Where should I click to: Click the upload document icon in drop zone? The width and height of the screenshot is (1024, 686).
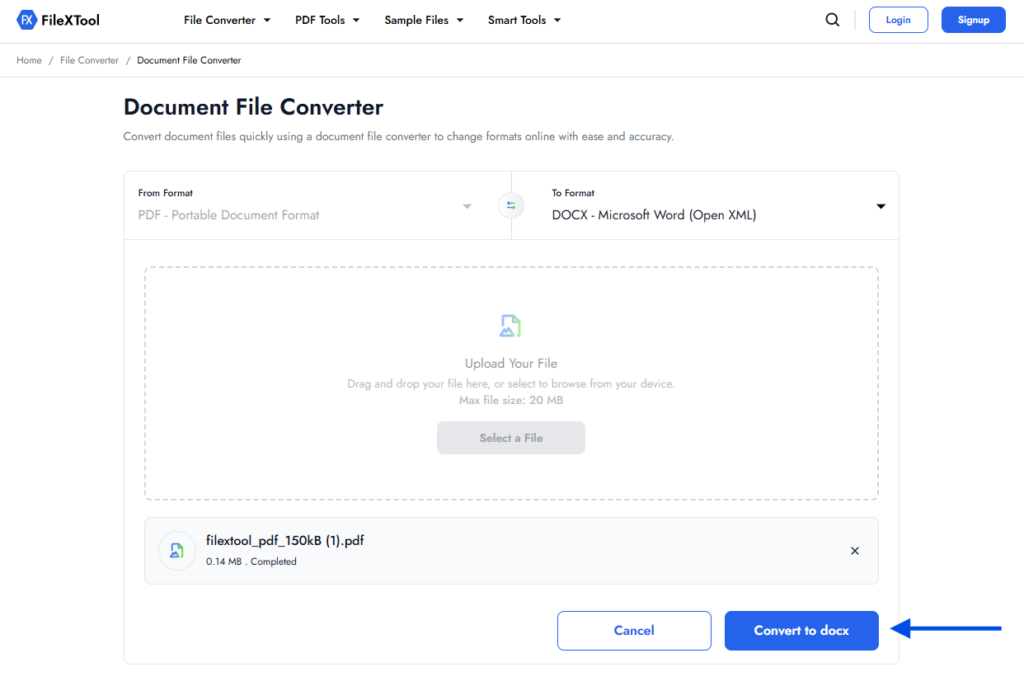coord(511,324)
